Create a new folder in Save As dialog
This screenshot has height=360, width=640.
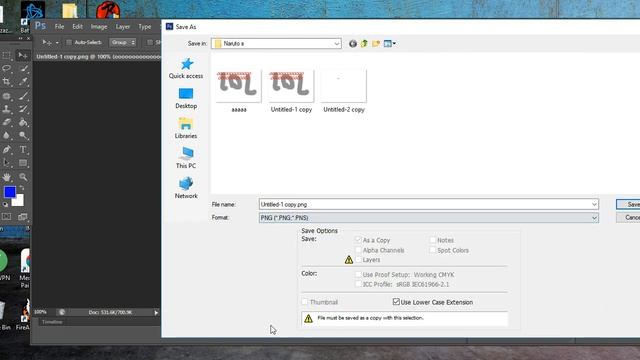376,43
